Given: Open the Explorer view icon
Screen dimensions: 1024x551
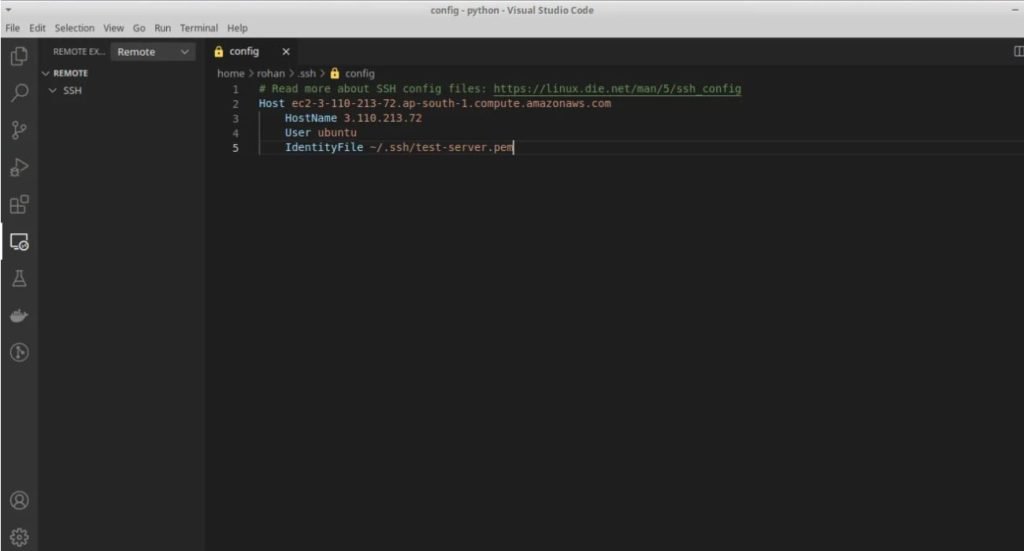Looking at the screenshot, I should [19, 56].
